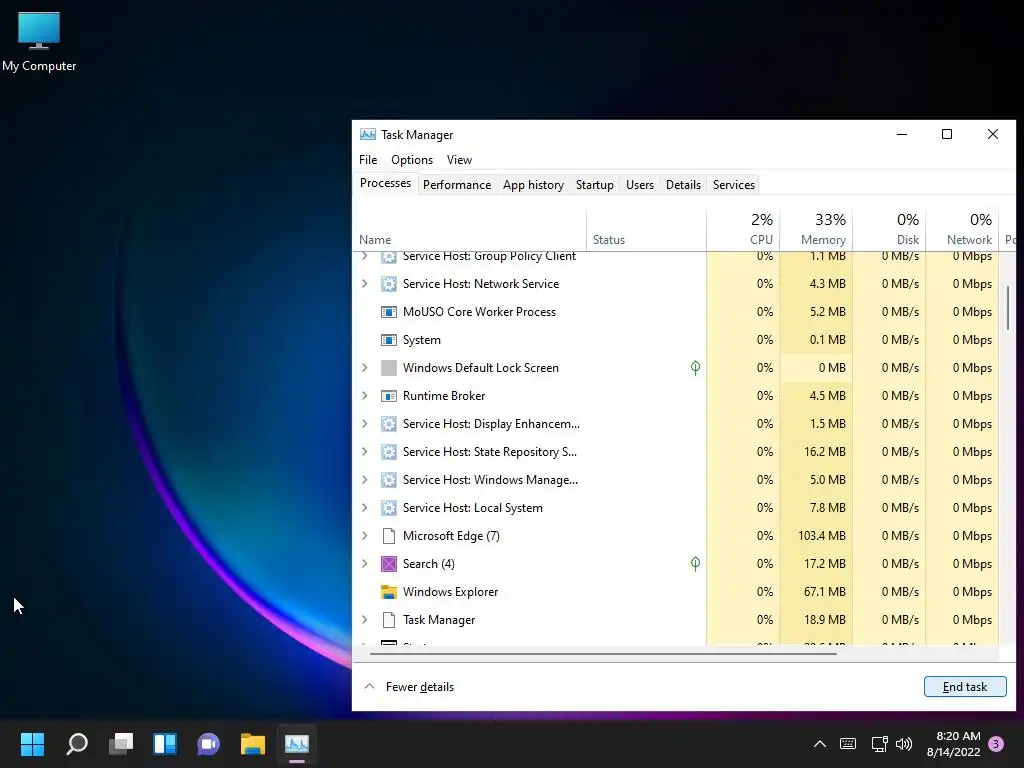Open the notification badge showing 3
Screen dimensions: 1024x768
pos(996,743)
